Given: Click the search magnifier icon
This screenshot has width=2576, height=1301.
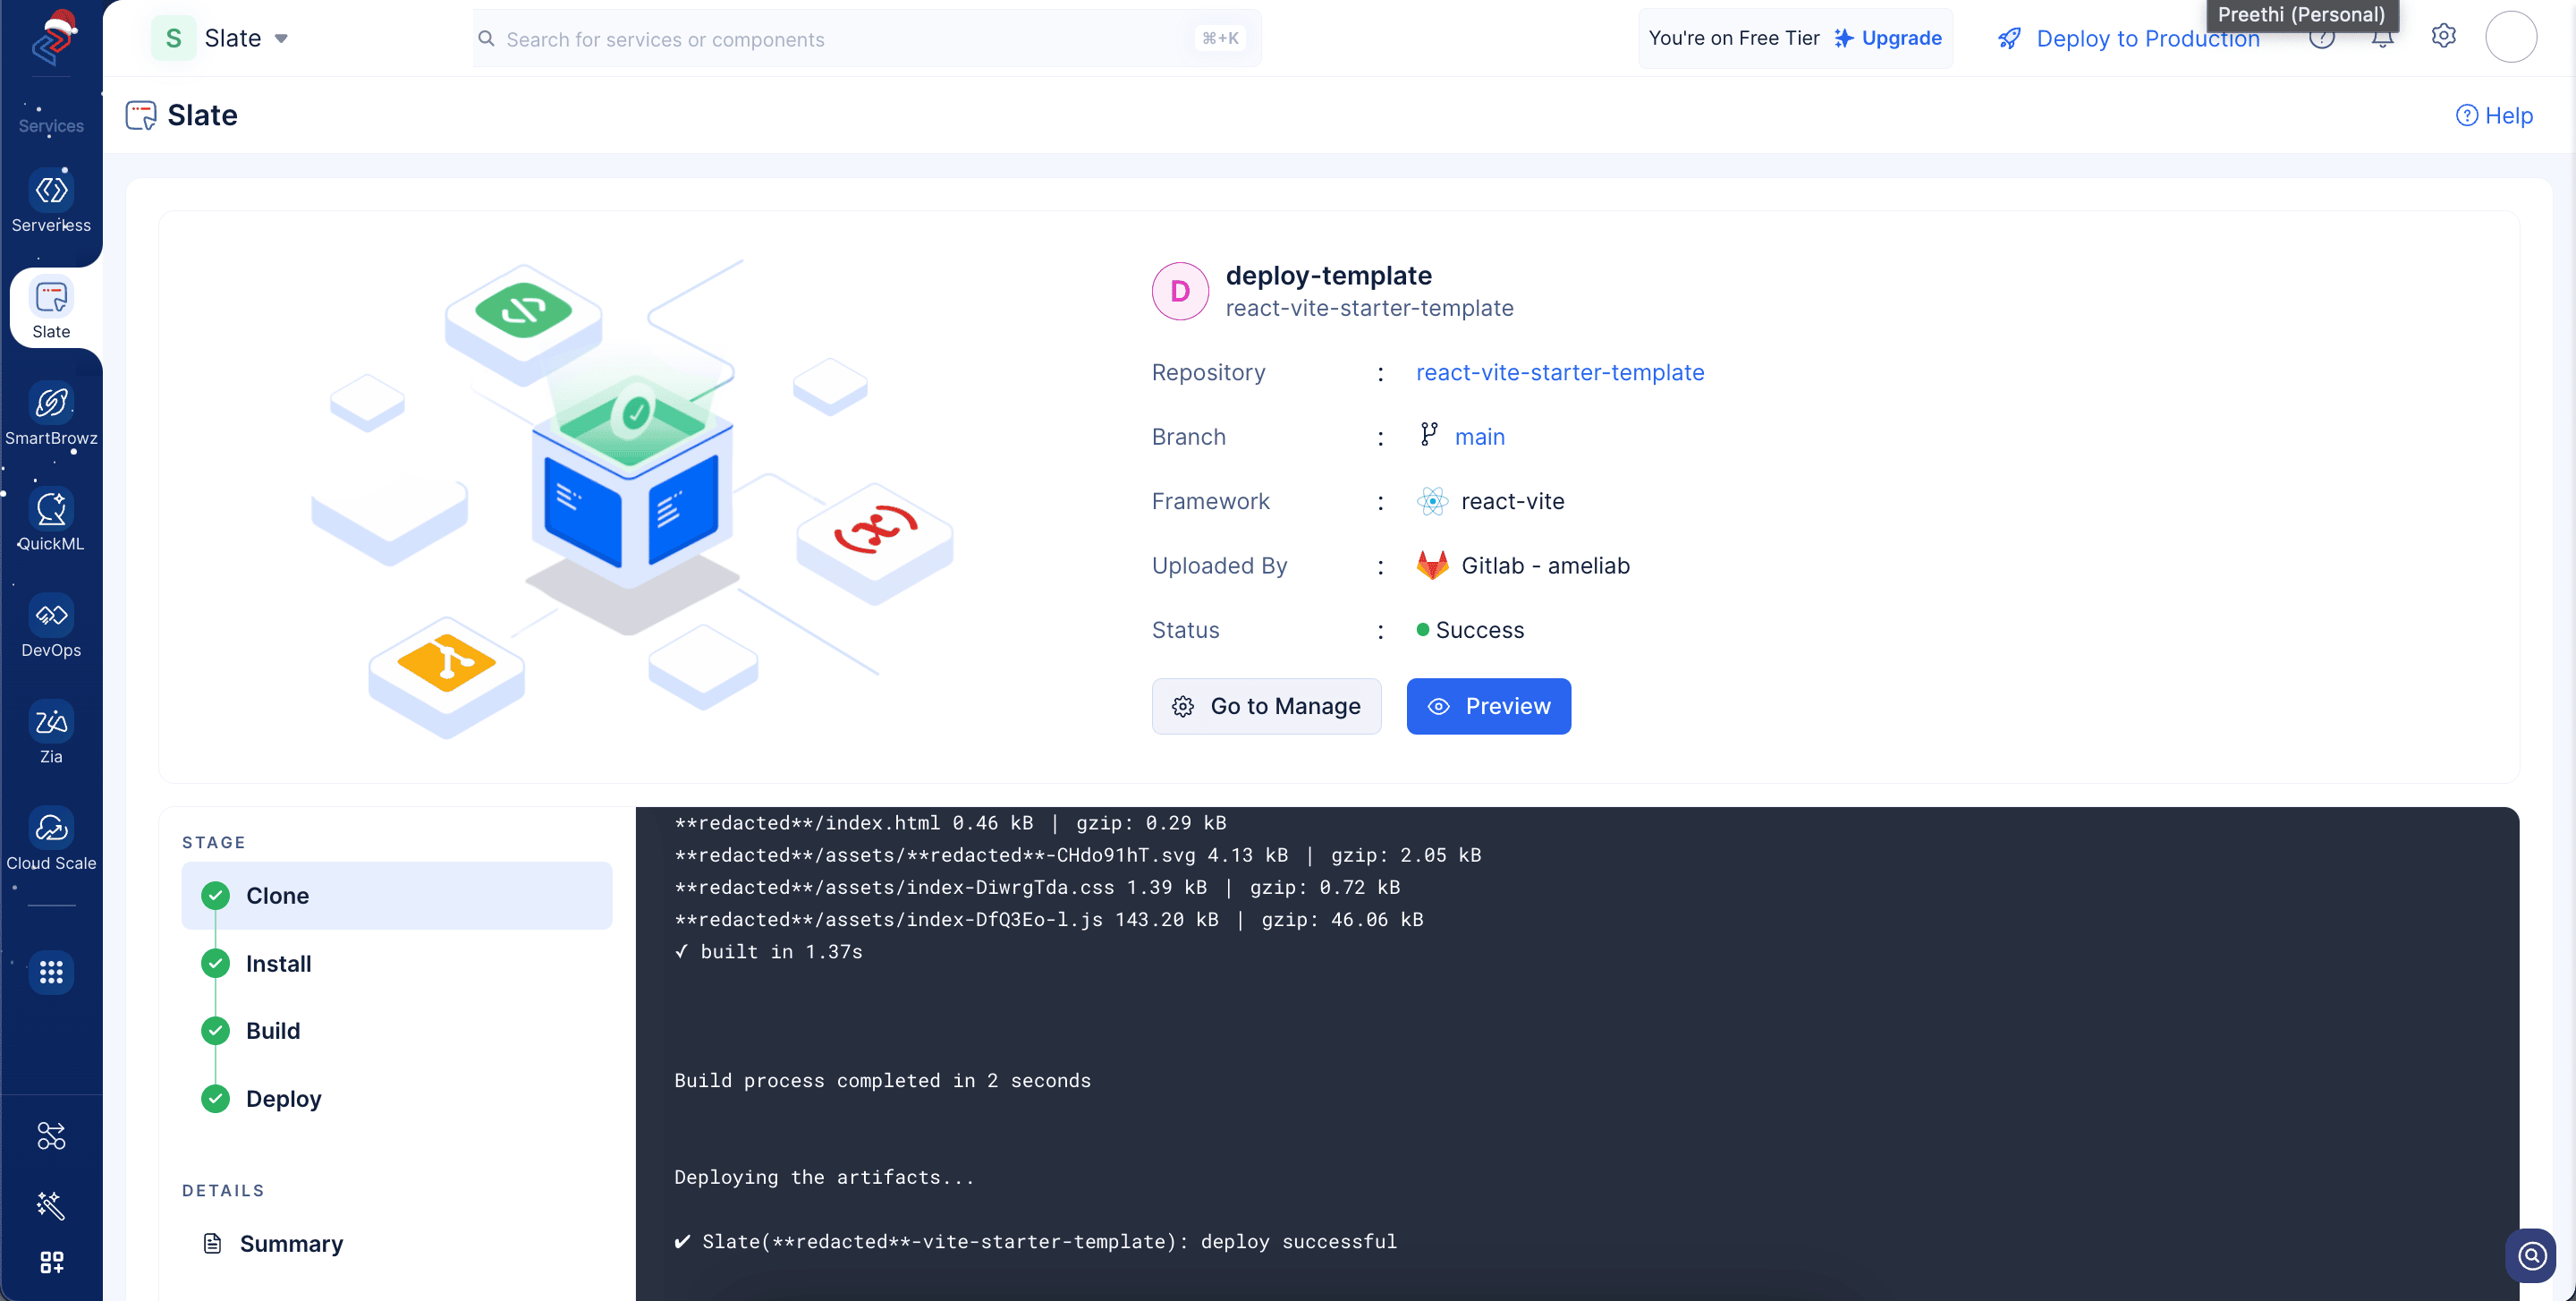Looking at the screenshot, I should 486,39.
